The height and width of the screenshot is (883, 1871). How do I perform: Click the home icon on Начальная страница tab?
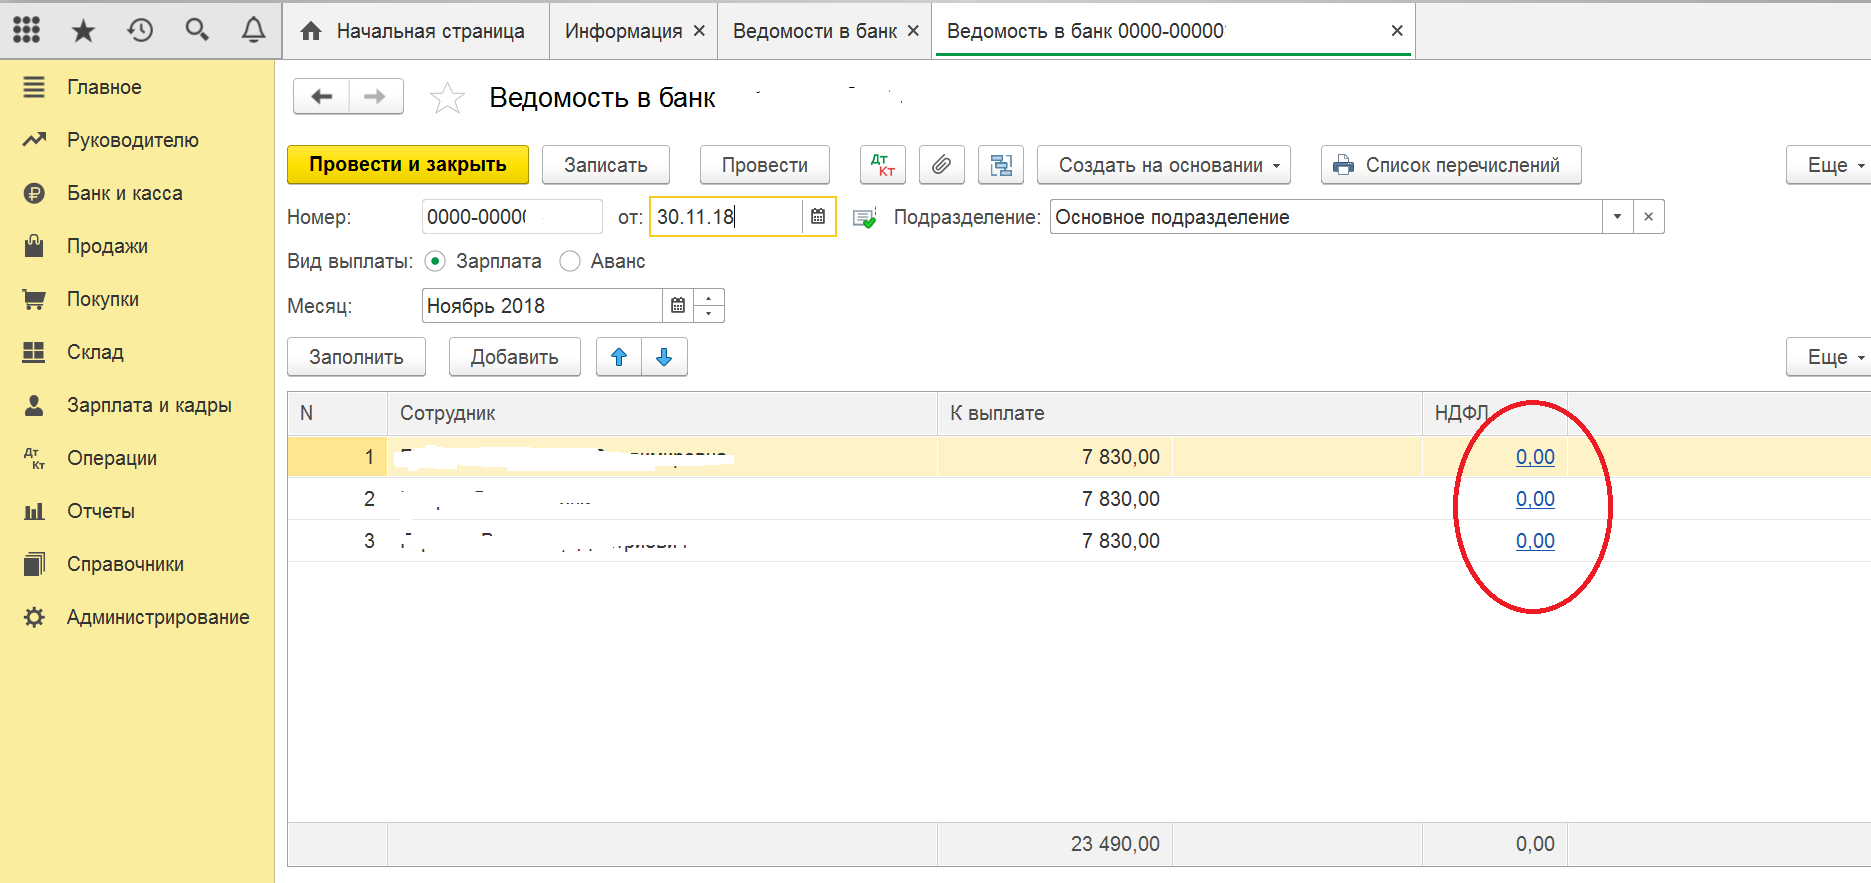tap(311, 31)
